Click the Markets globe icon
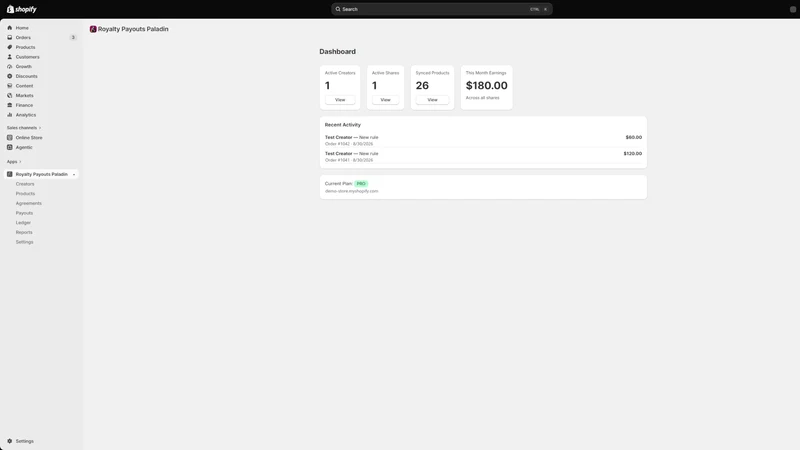 tap(10, 96)
